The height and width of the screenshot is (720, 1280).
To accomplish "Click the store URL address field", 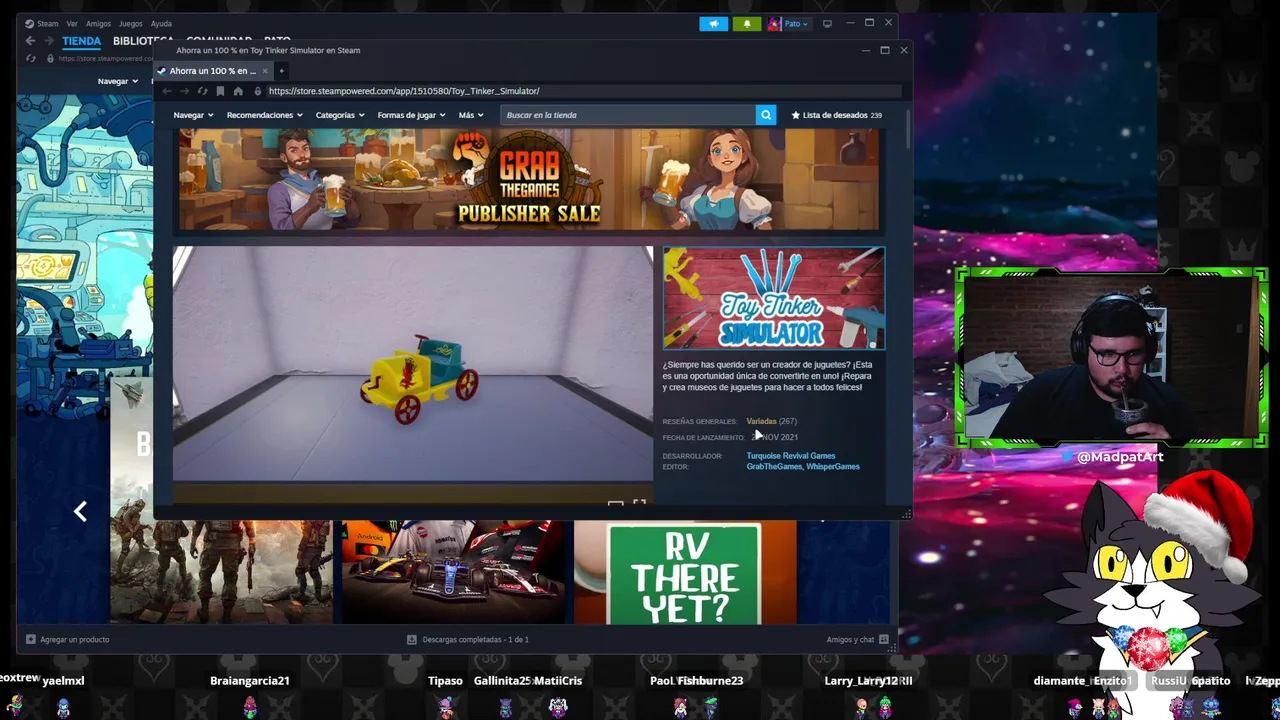I will click(580, 91).
